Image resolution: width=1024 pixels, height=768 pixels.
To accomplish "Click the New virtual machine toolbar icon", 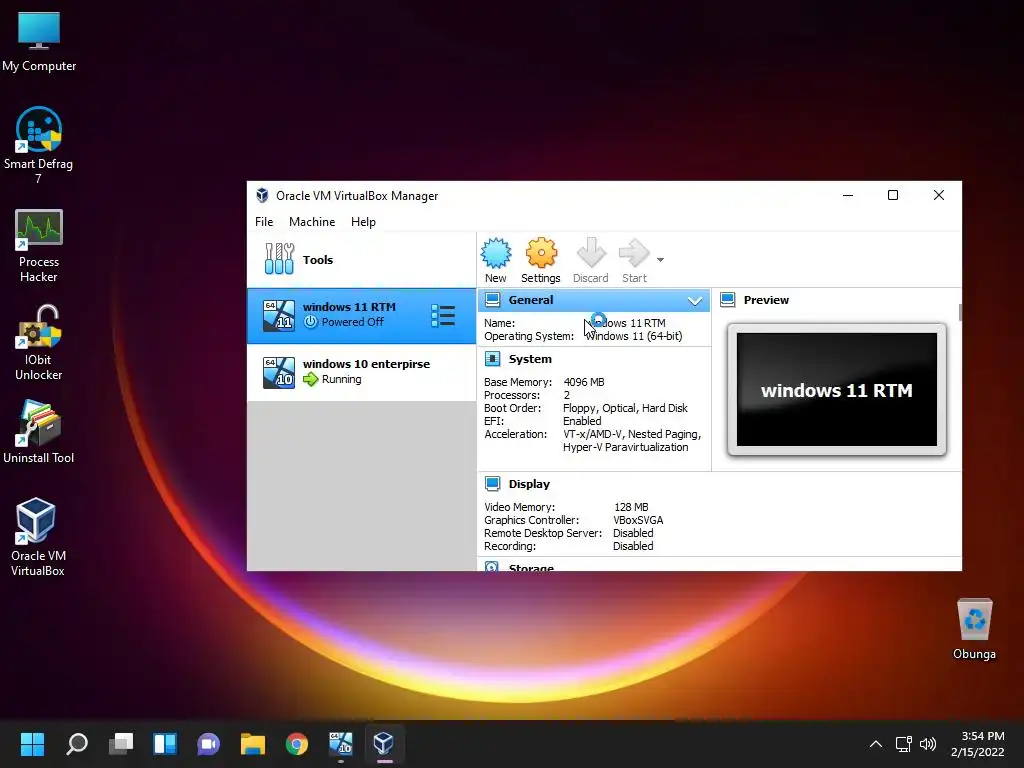I will tap(496, 260).
